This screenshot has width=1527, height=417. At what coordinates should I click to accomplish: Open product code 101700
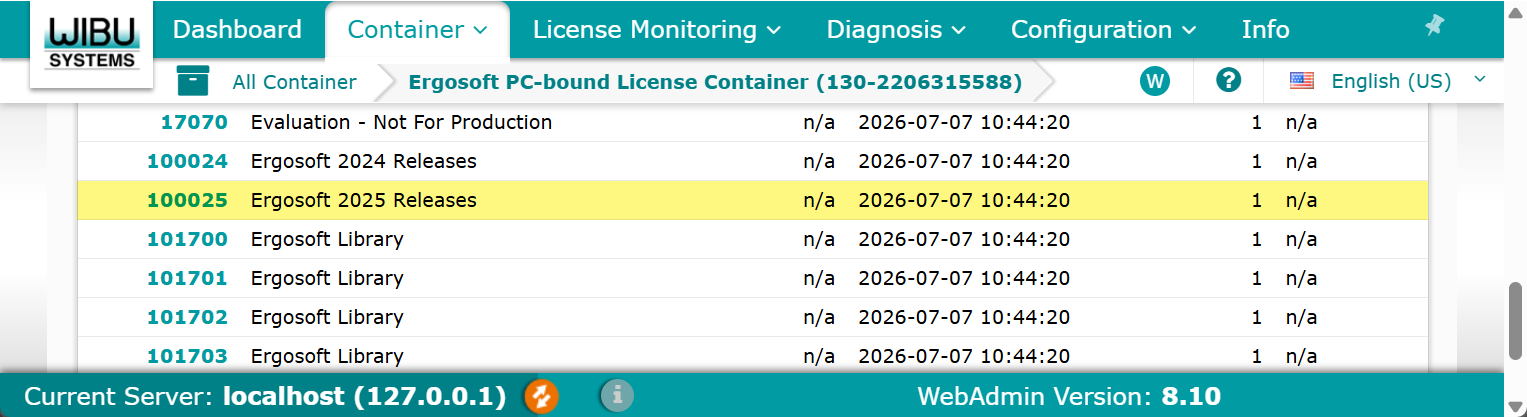(187, 239)
